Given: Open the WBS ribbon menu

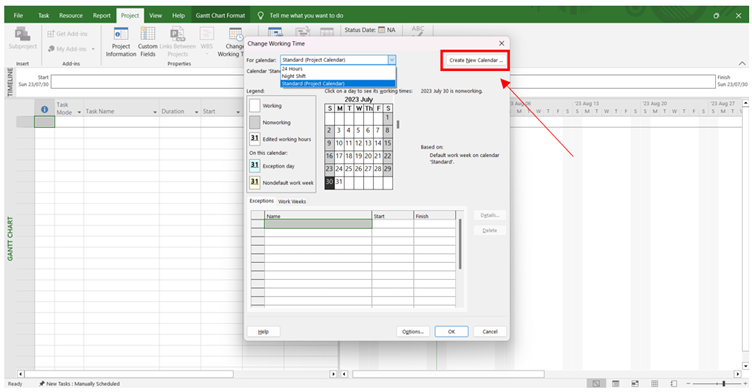Looking at the screenshot, I should [207, 42].
